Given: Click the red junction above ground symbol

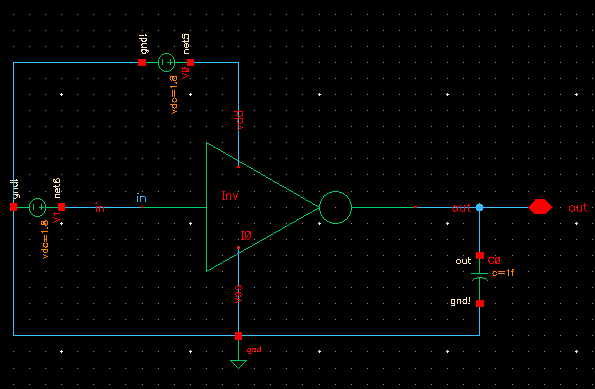Looking at the screenshot, I should tap(238, 336).
